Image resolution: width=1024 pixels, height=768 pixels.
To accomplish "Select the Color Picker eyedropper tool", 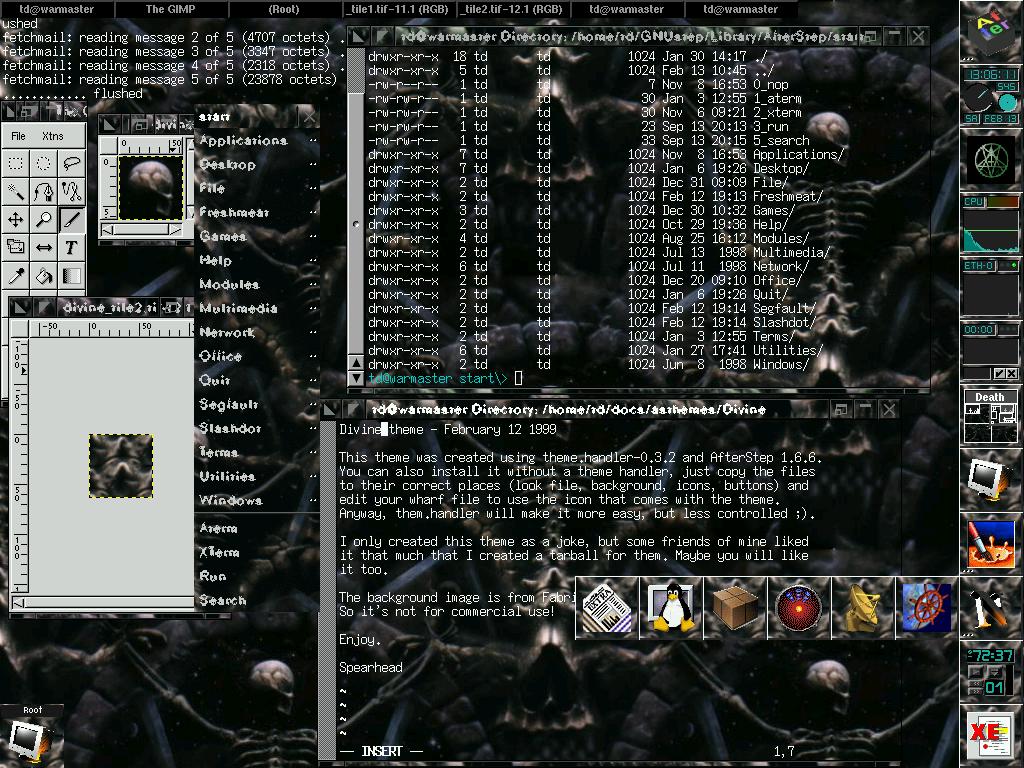I will [16, 275].
